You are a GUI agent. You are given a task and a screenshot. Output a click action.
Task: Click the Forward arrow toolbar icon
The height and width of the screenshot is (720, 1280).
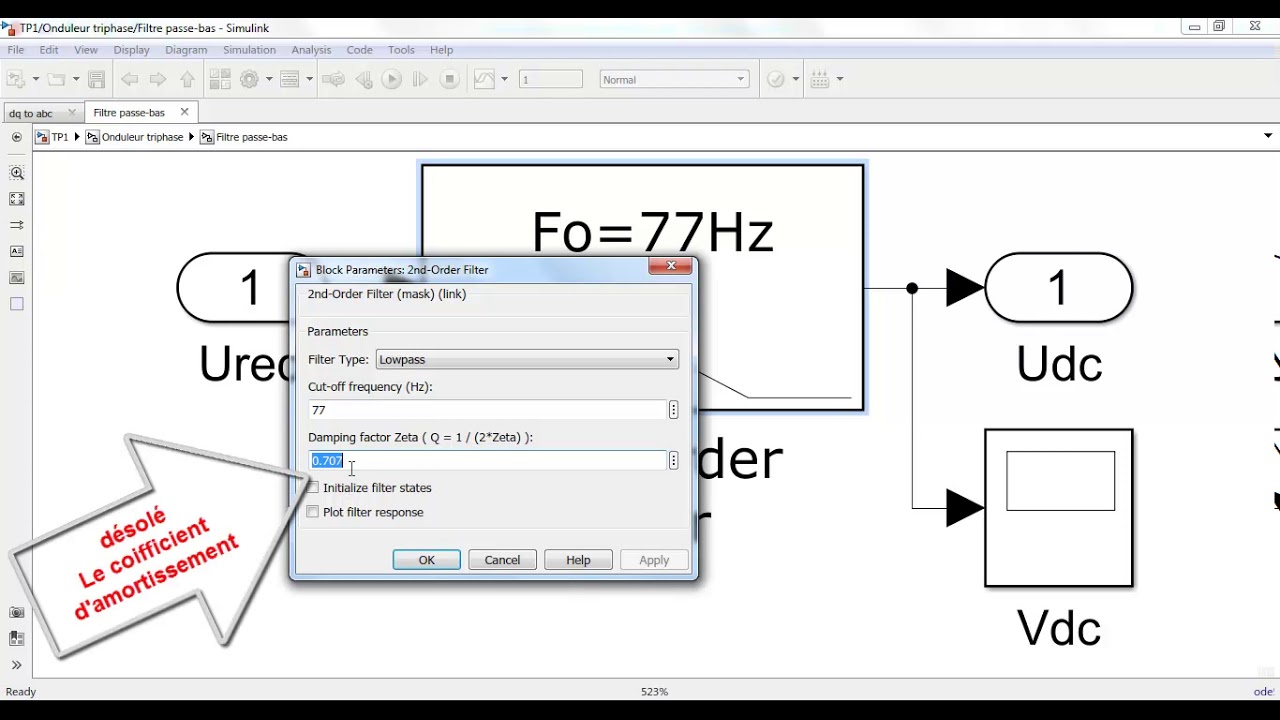click(158, 79)
